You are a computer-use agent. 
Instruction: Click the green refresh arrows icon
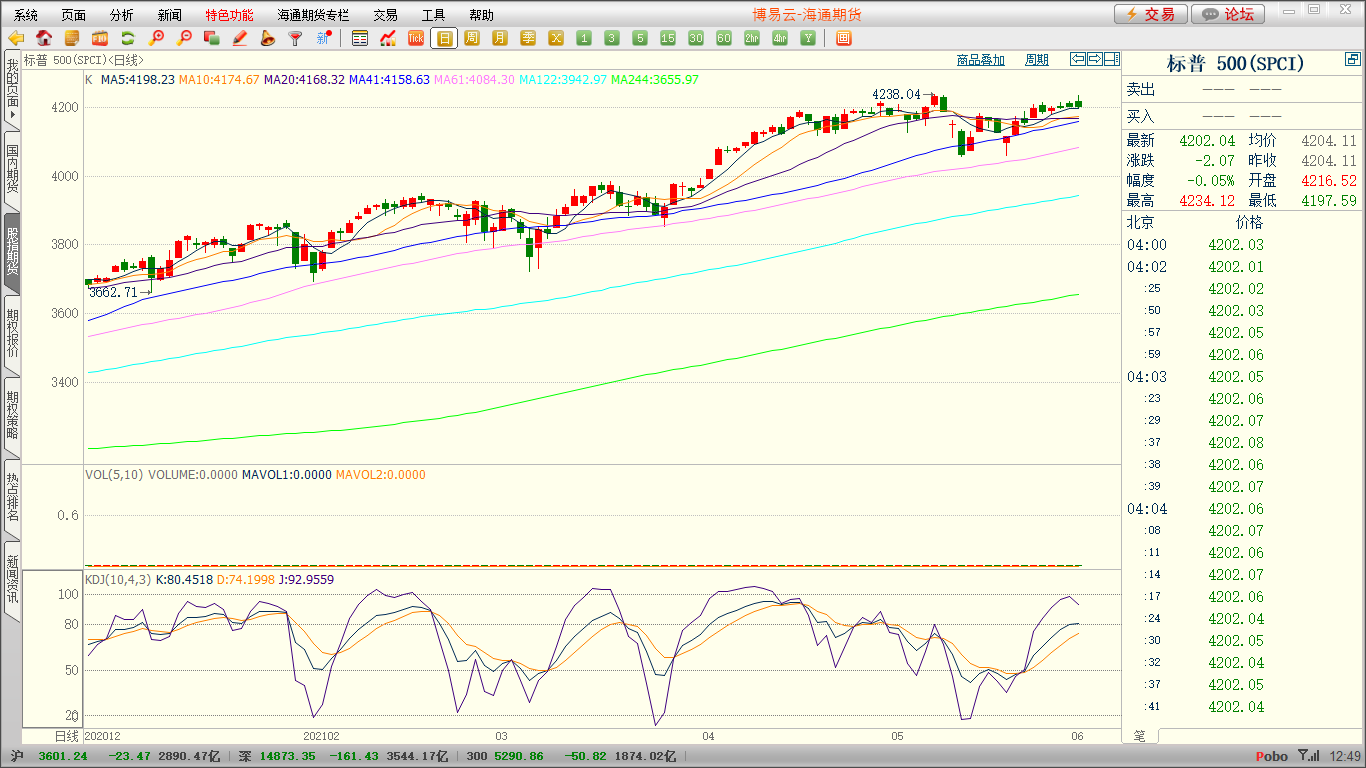pos(128,38)
